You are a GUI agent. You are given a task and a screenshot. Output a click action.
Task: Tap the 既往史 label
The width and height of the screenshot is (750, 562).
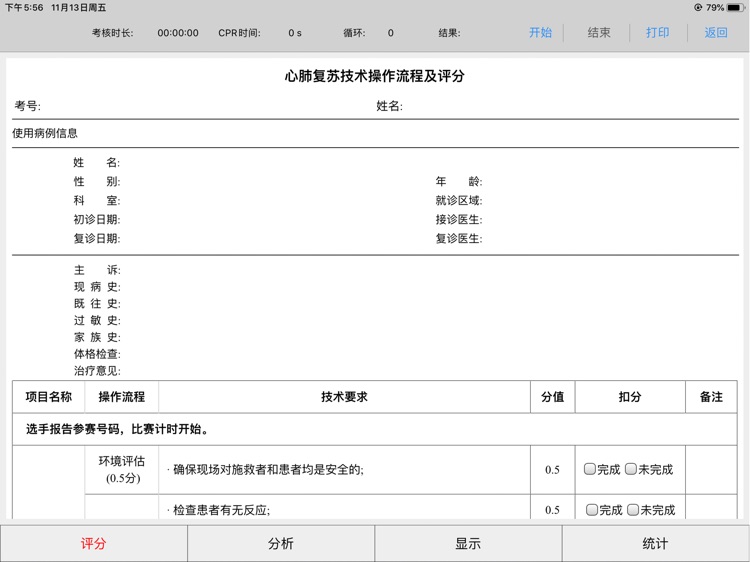(97, 304)
